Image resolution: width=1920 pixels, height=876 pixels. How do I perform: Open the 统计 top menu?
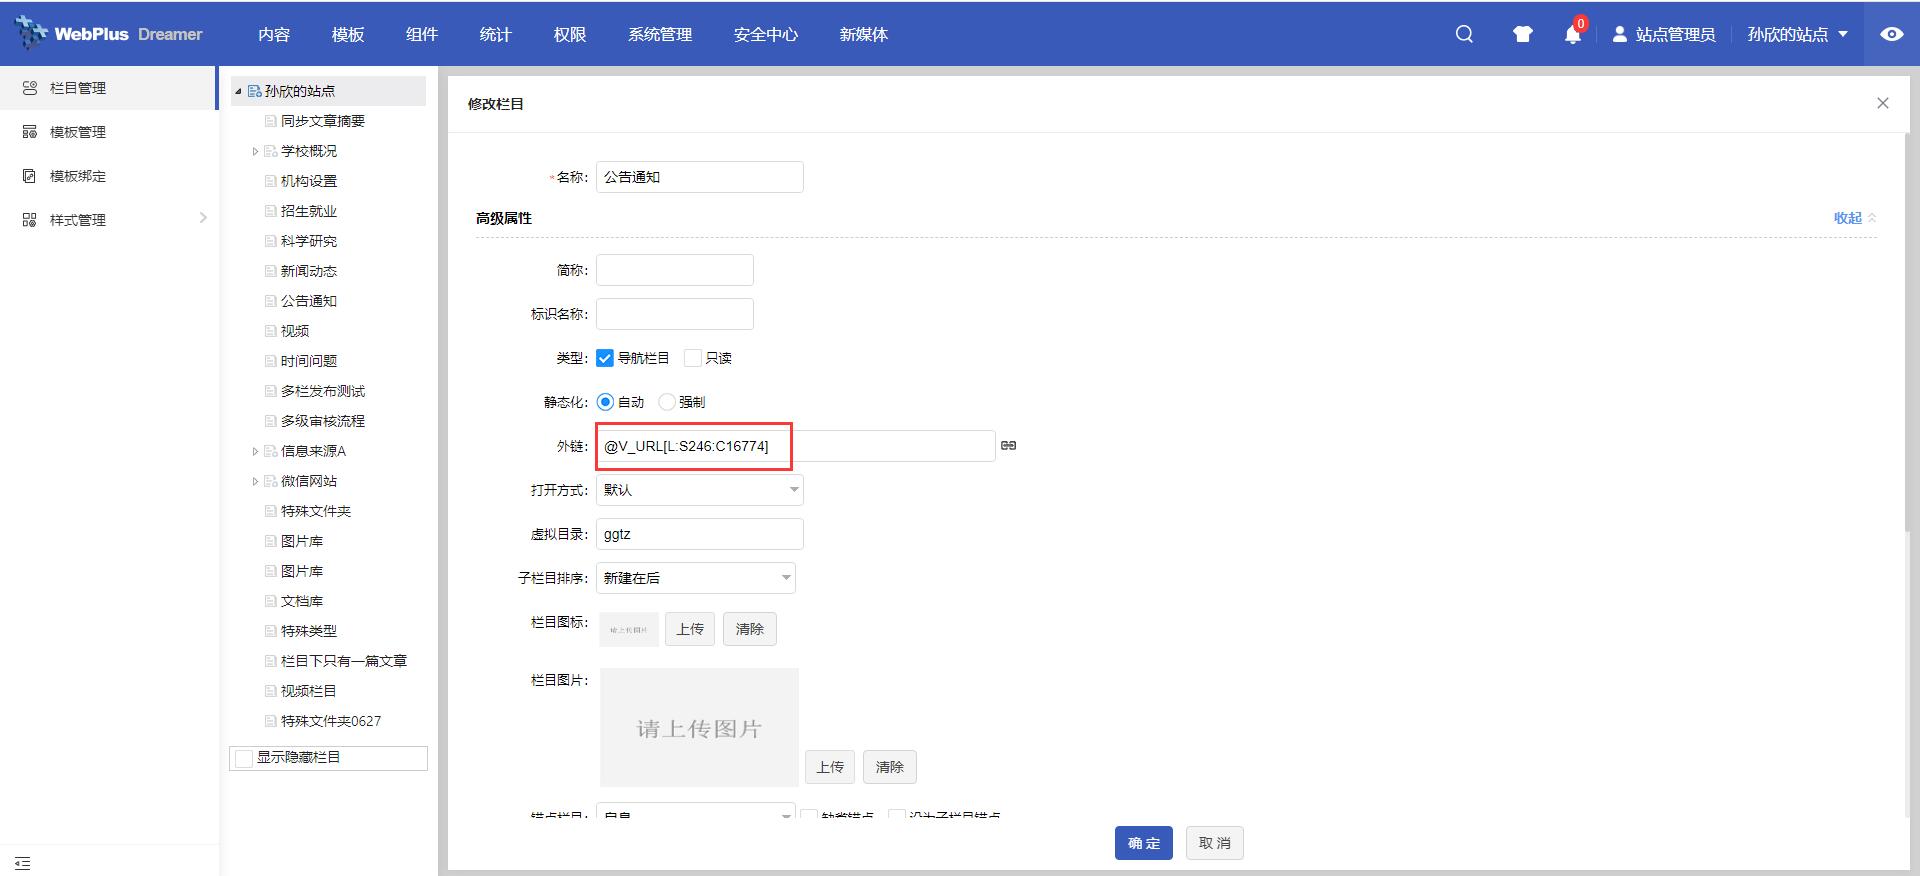496,34
